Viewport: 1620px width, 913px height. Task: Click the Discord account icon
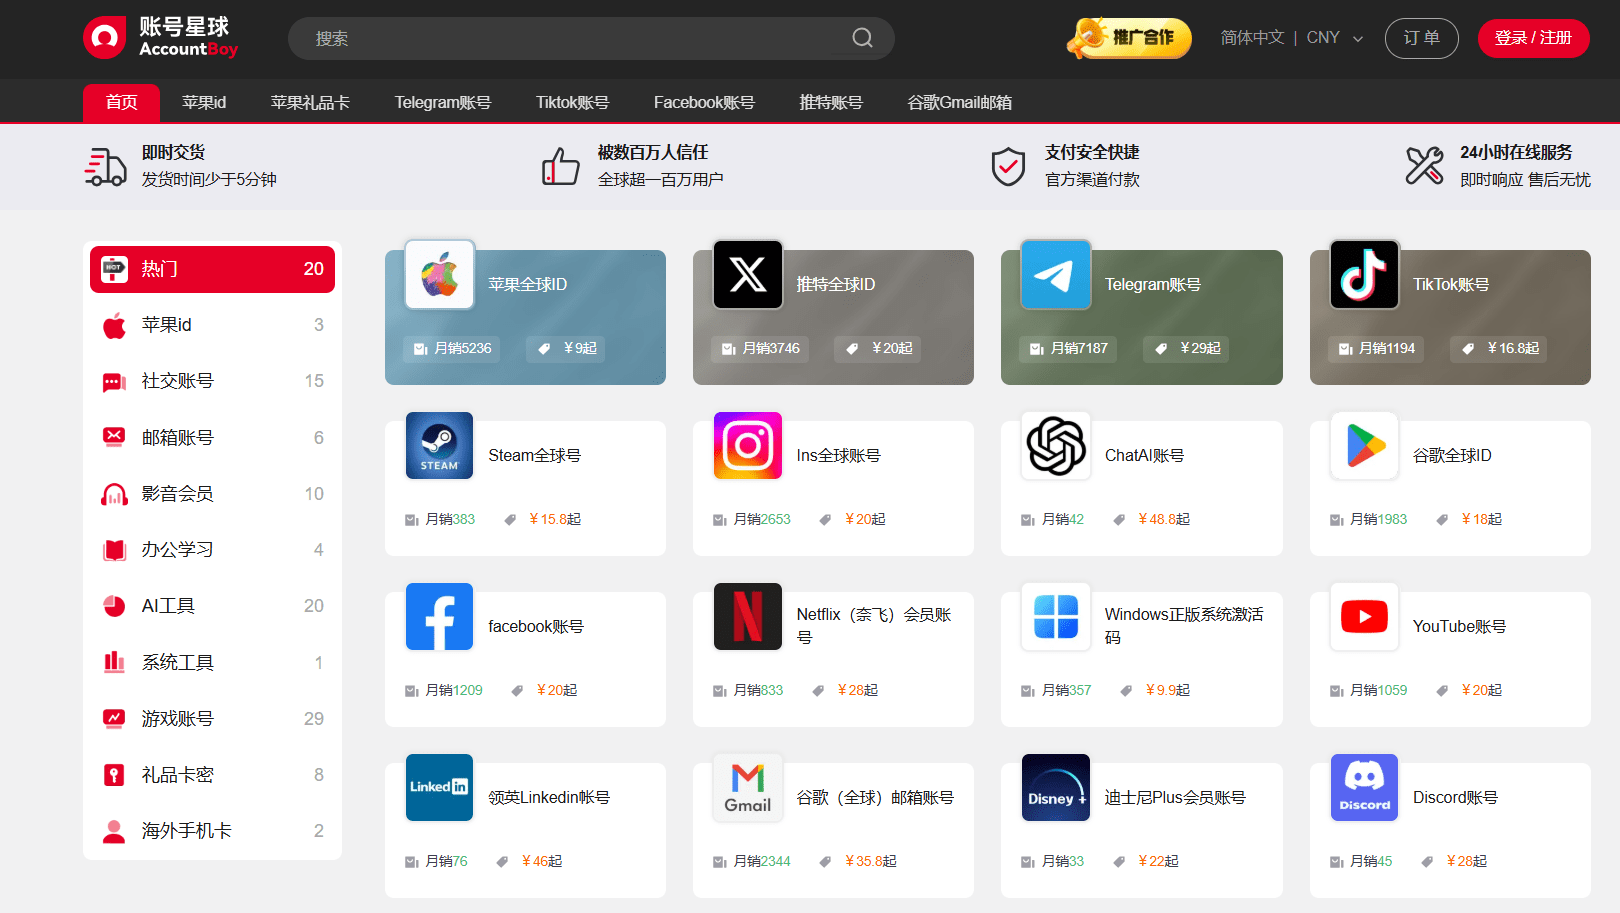click(1364, 788)
